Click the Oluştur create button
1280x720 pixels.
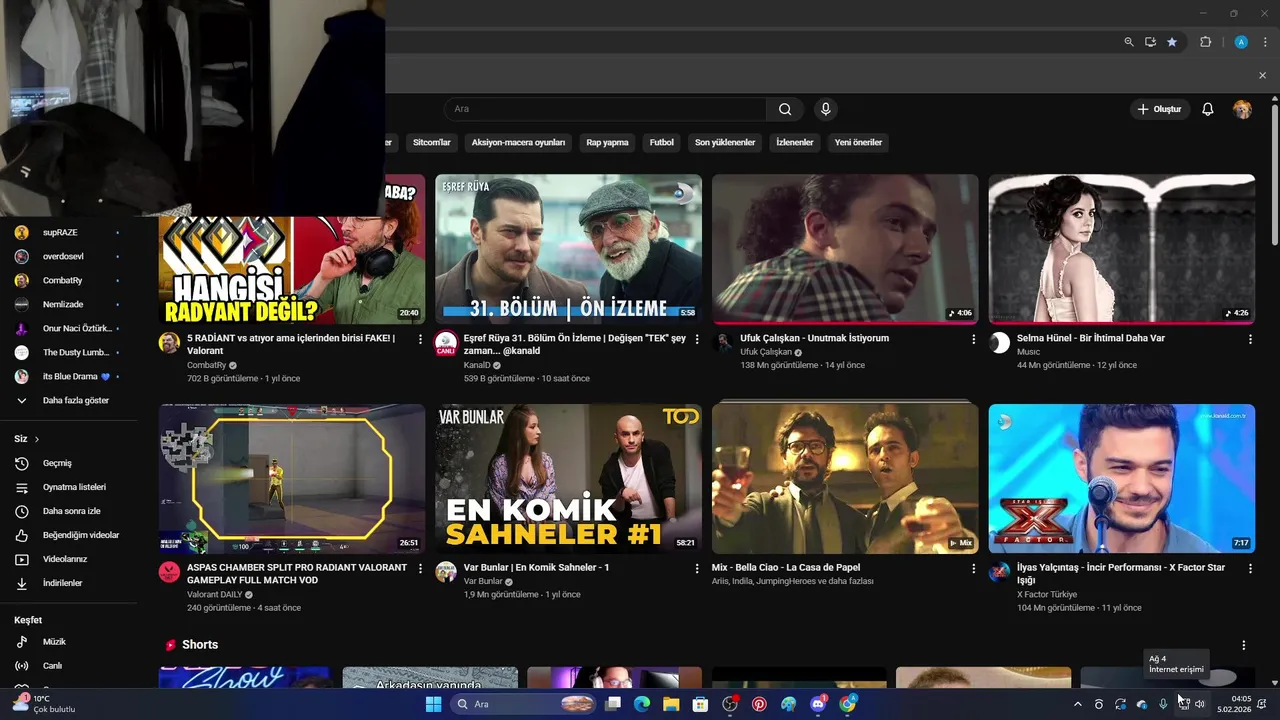pyautogui.click(x=1159, y=109)
